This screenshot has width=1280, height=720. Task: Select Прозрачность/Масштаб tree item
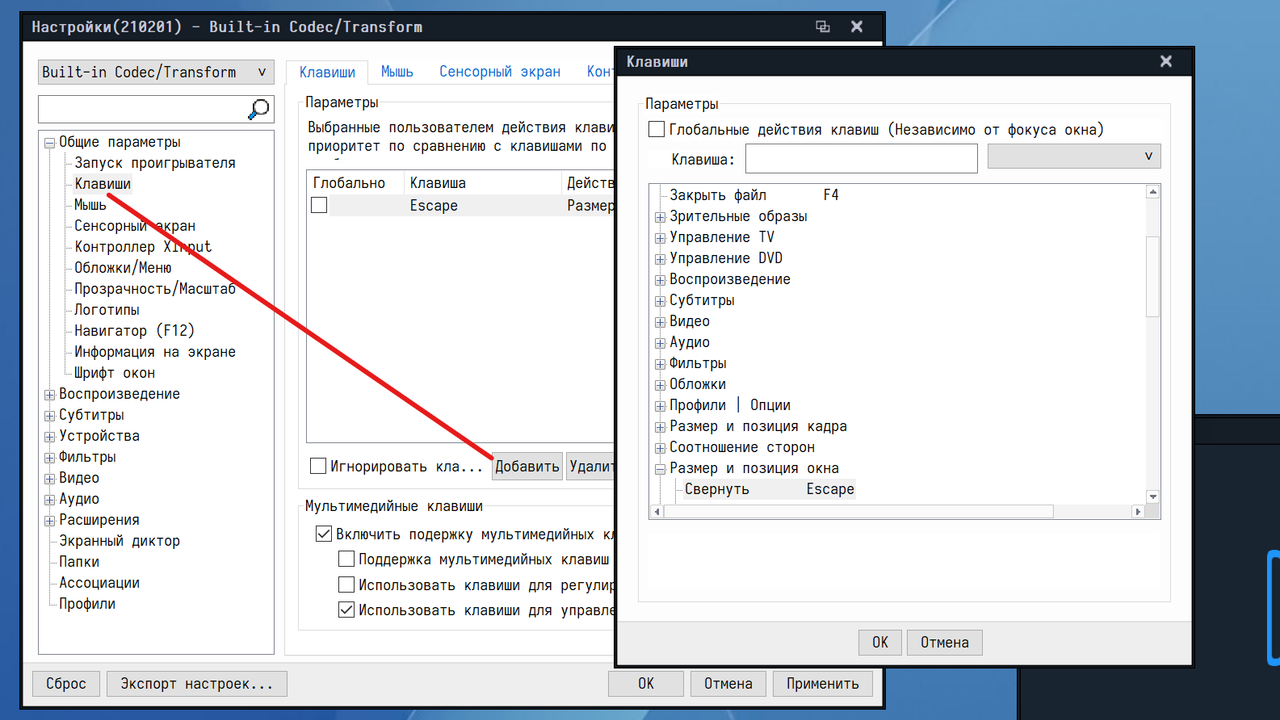pyautogui.click(x=155, y=289)
